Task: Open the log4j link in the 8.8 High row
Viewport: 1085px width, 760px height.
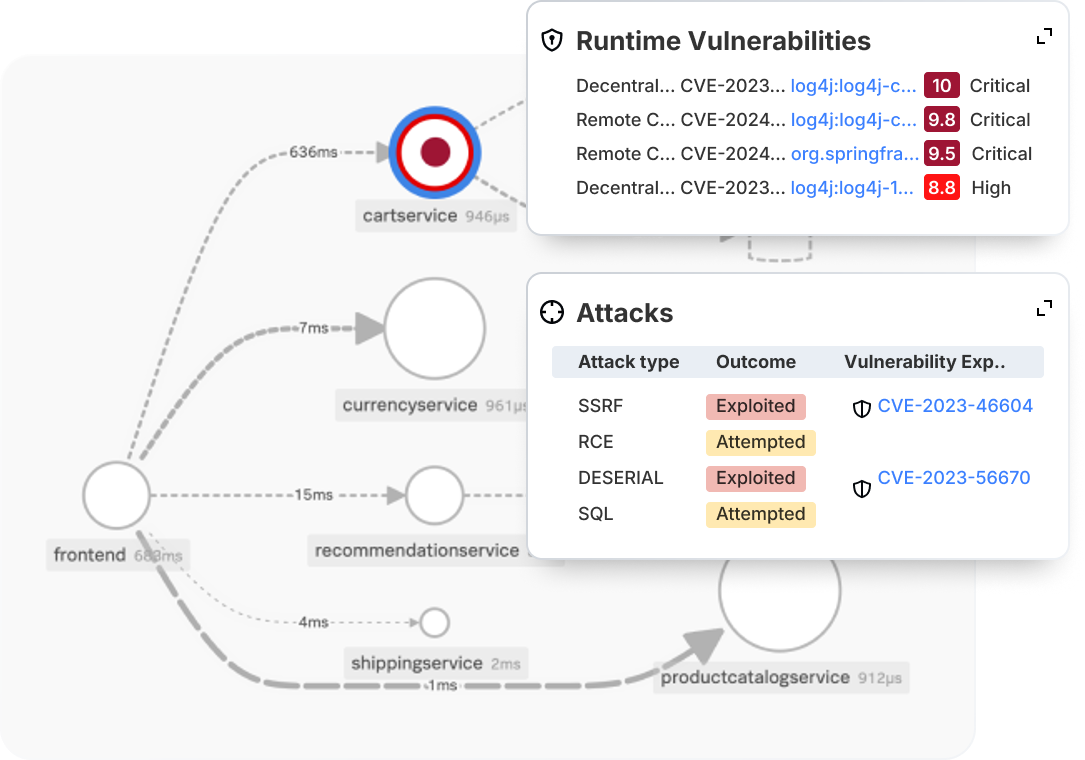Action: [852, 188]
